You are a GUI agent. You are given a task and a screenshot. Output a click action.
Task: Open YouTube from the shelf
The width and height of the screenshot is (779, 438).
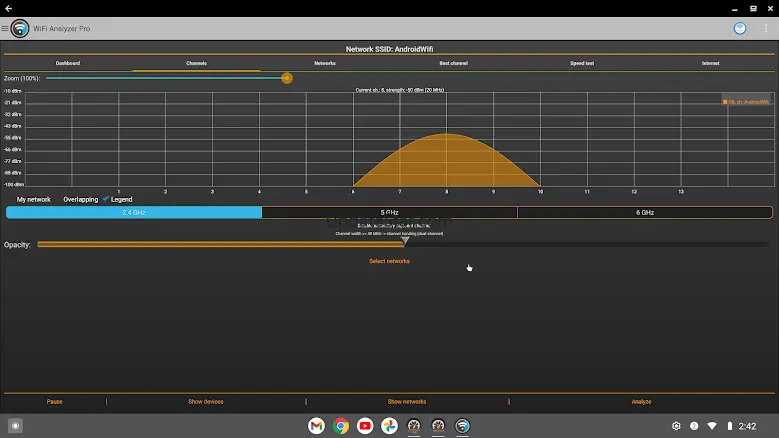(365, 426)
